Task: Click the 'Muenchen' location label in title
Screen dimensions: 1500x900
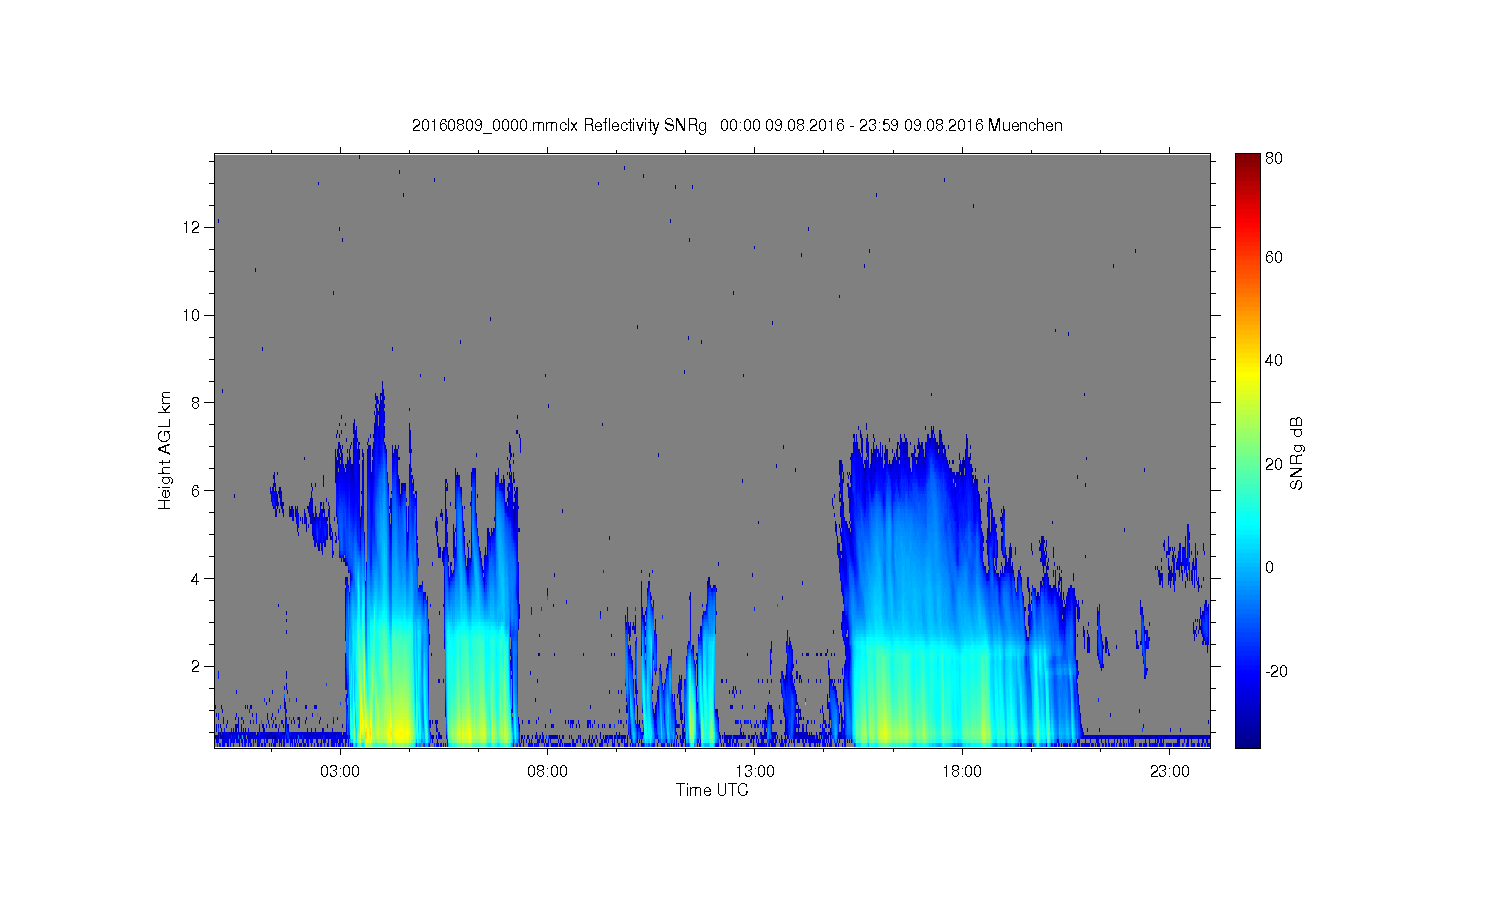Action: click(1025, 126)
